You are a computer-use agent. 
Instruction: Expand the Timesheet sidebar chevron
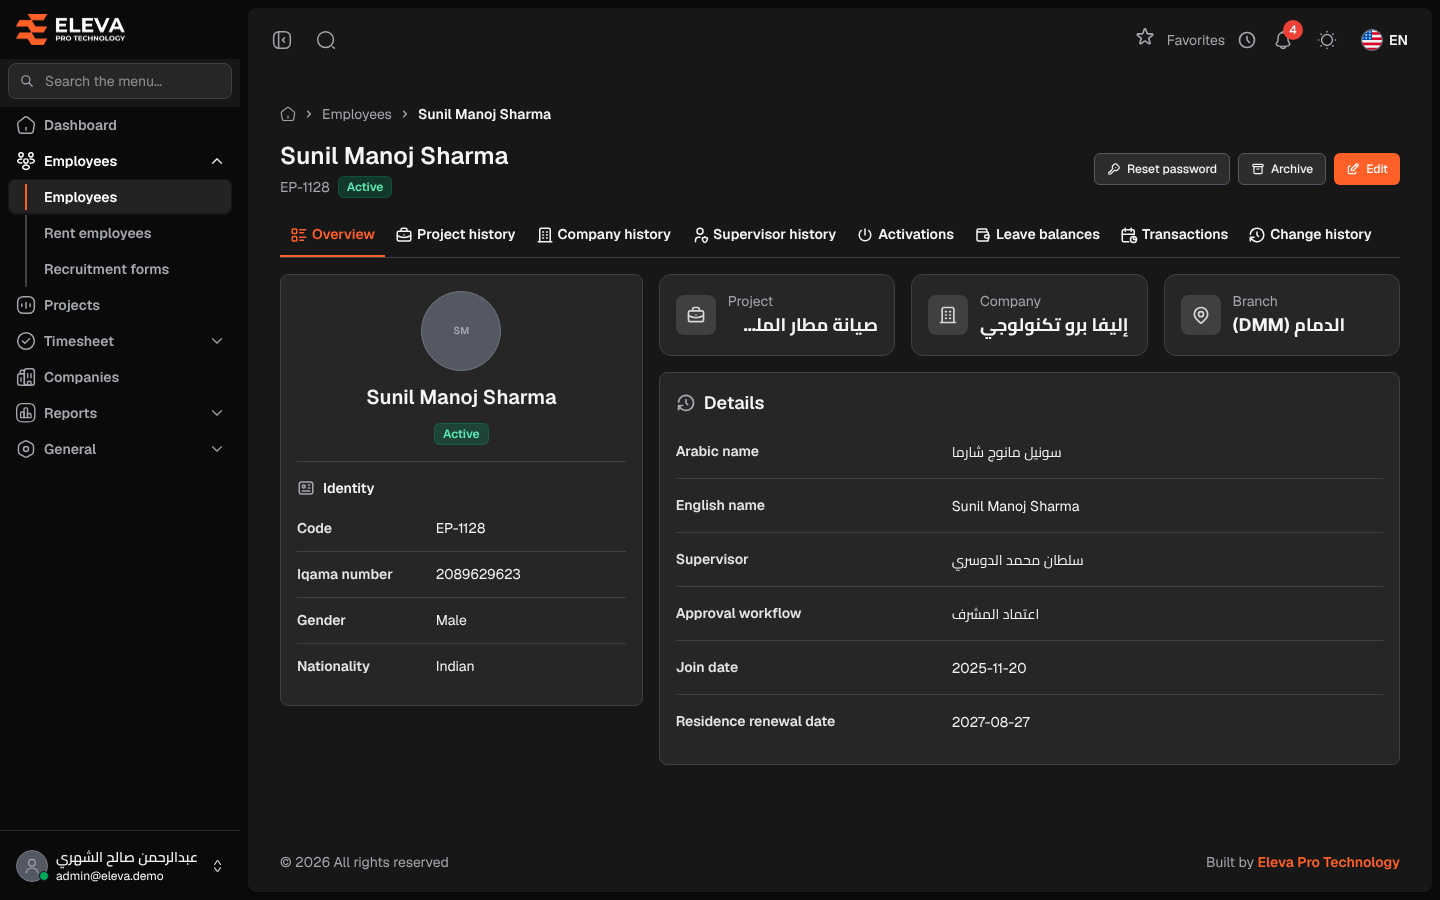[217, 341]
